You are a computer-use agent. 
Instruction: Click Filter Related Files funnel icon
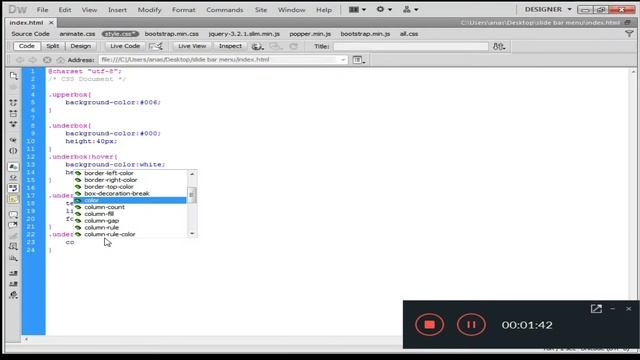629,34
